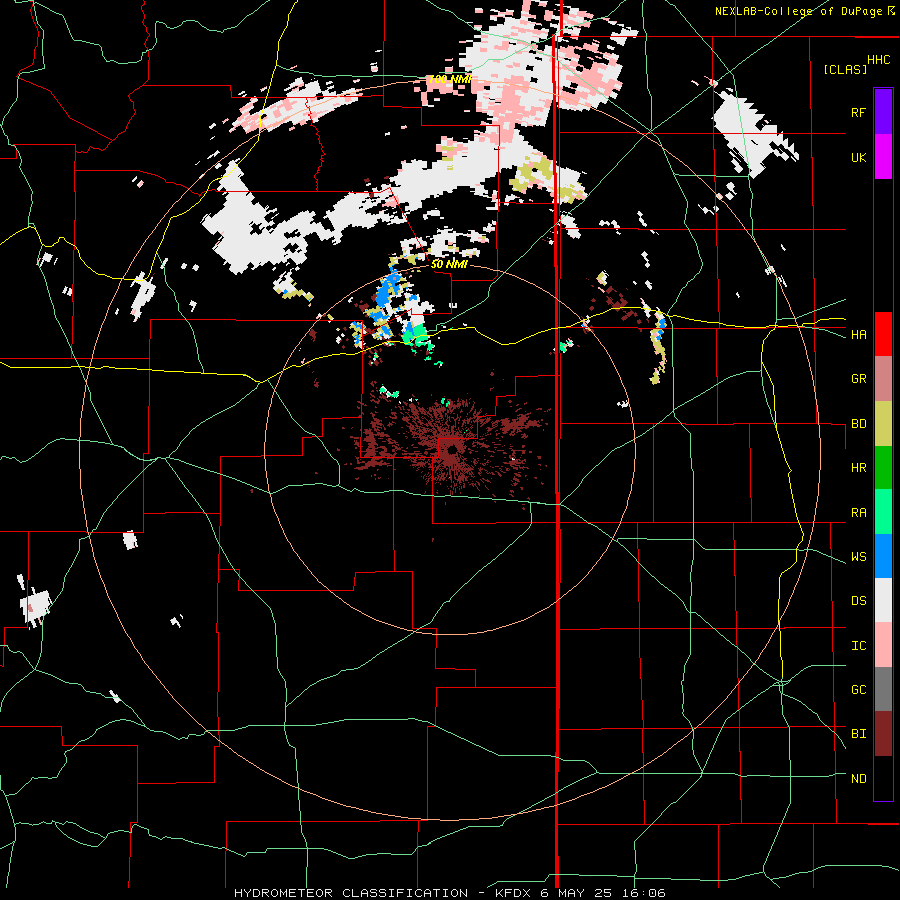Click the RF legend label
Image resolution: width=900 pixels, height=900 pixels.
(858, 112)
